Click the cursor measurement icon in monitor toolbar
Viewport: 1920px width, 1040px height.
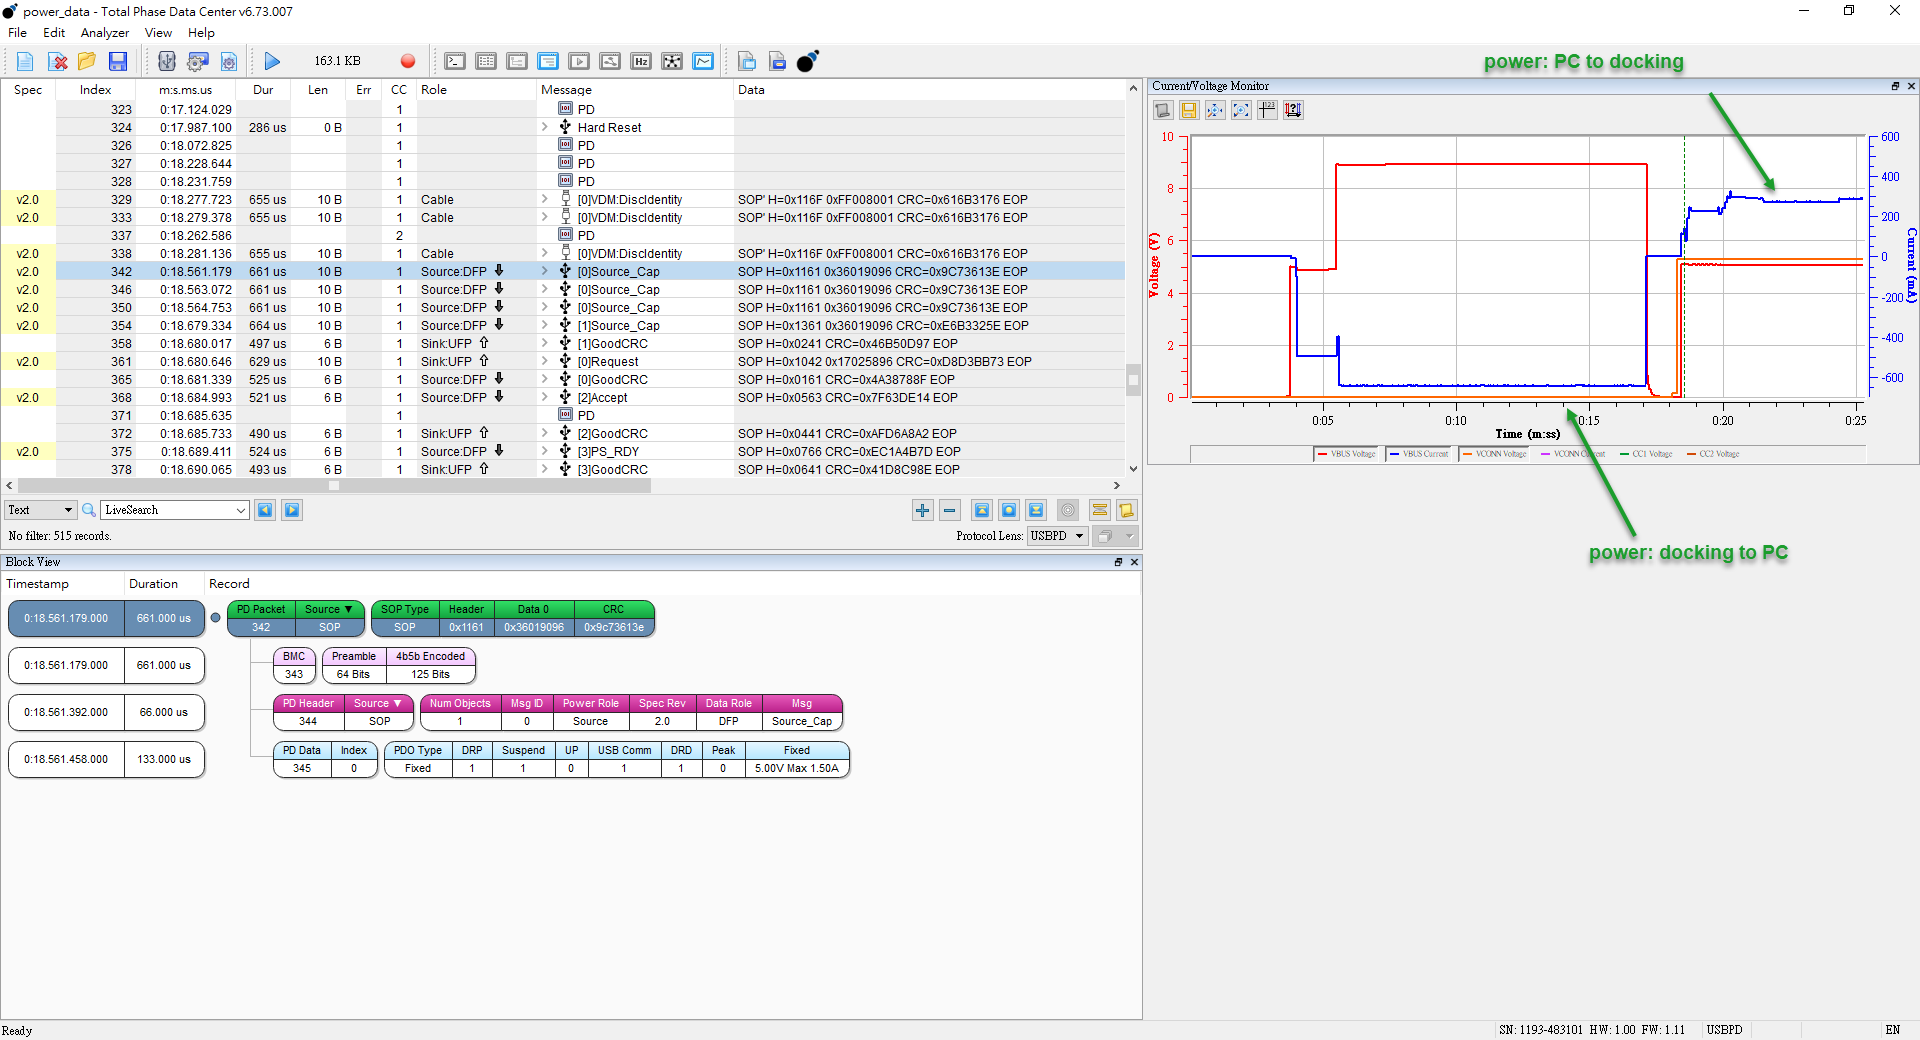1267,110
